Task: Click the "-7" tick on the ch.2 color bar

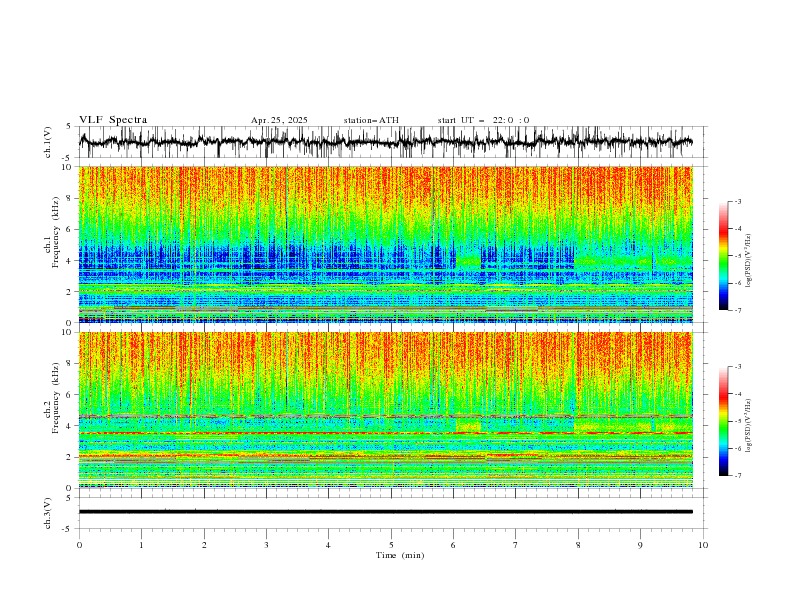Action: pyautogui.click(x=737, y=475)
